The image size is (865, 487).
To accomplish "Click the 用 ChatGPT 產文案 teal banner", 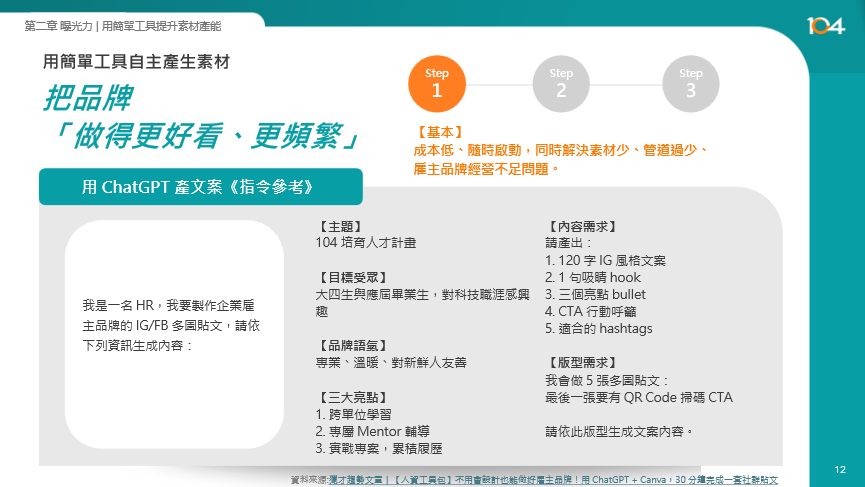I will click(200, 187).
